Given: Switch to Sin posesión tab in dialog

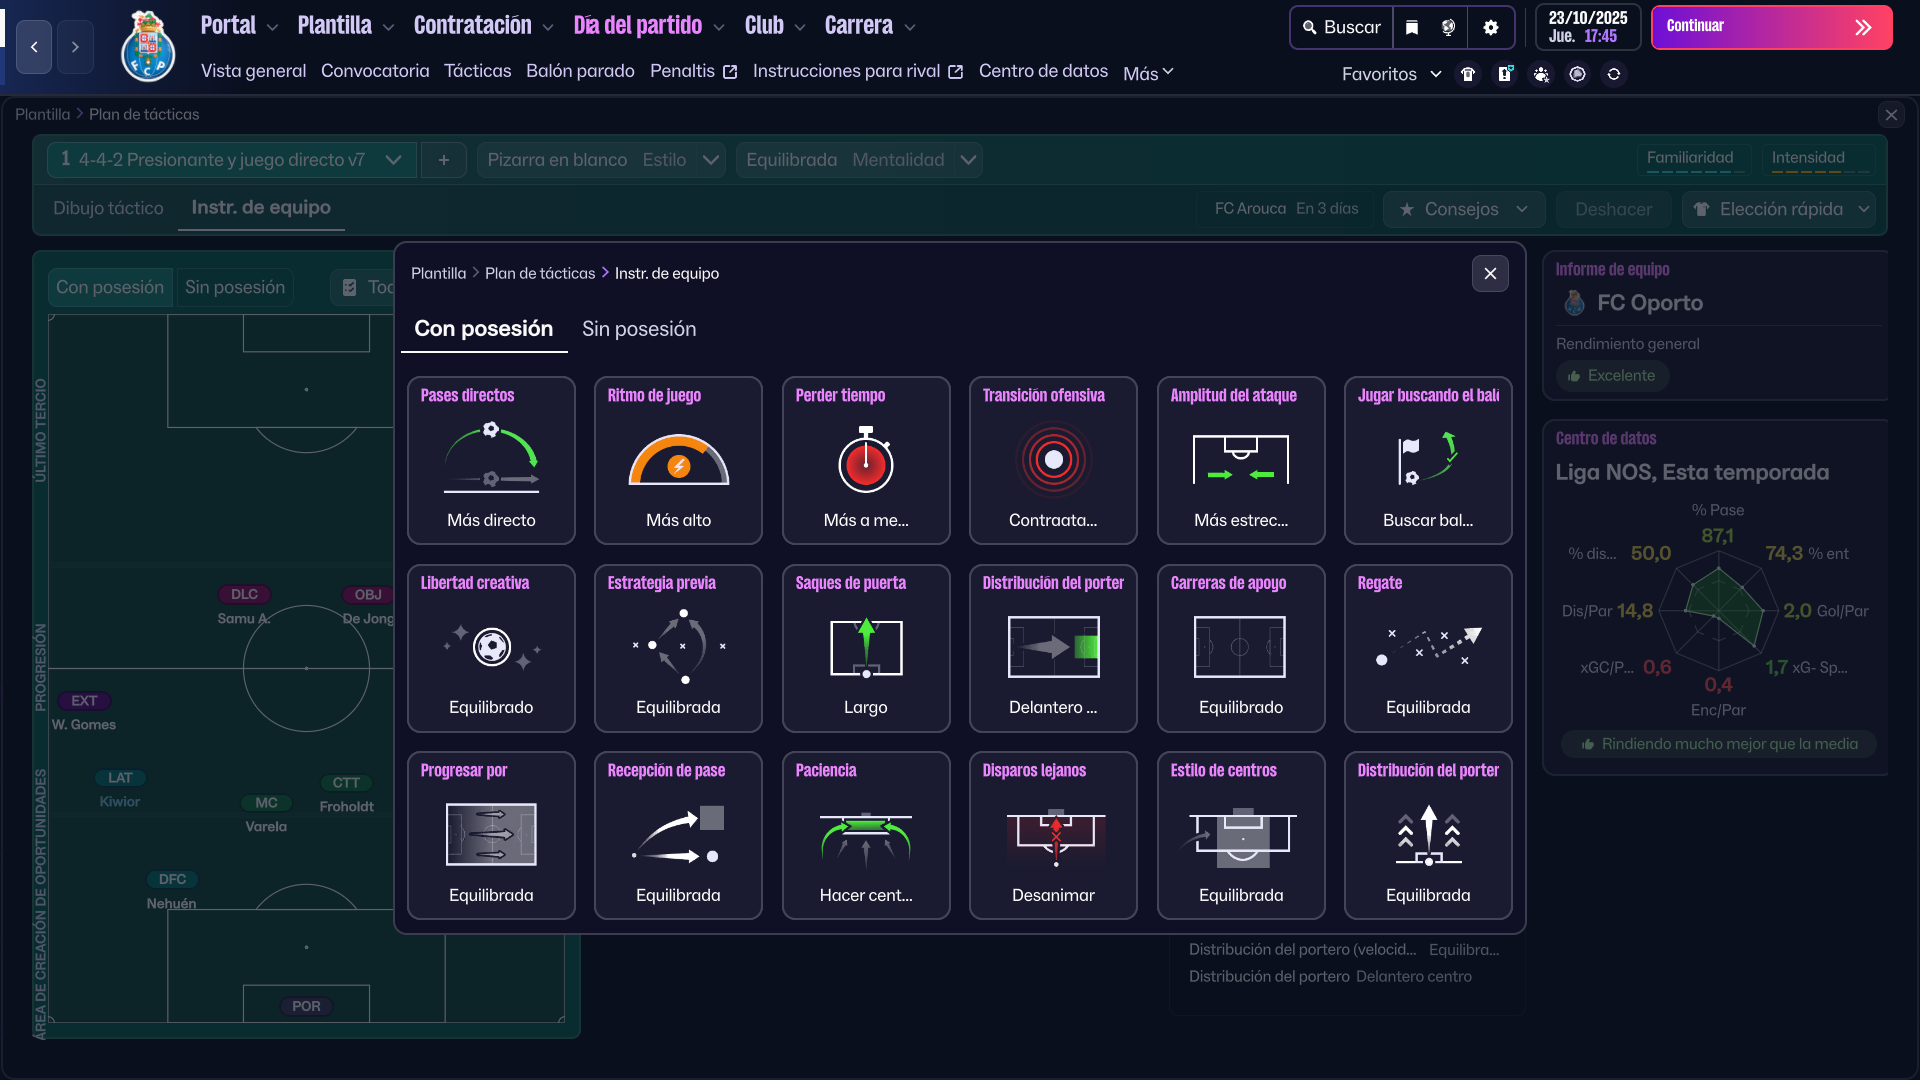Looking at the screenshot, I should pos(639,329).
